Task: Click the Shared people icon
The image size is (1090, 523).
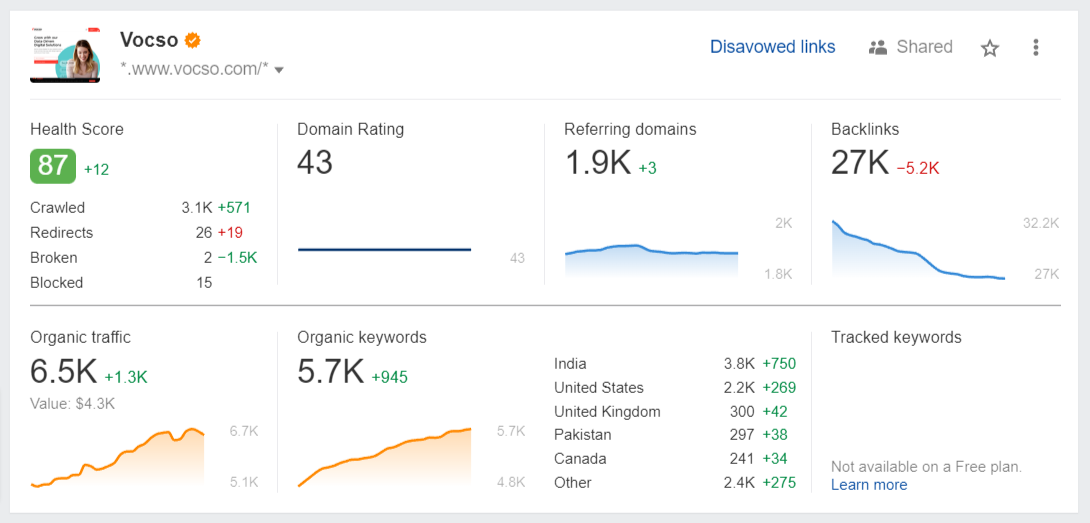Action: click(878, 47)
